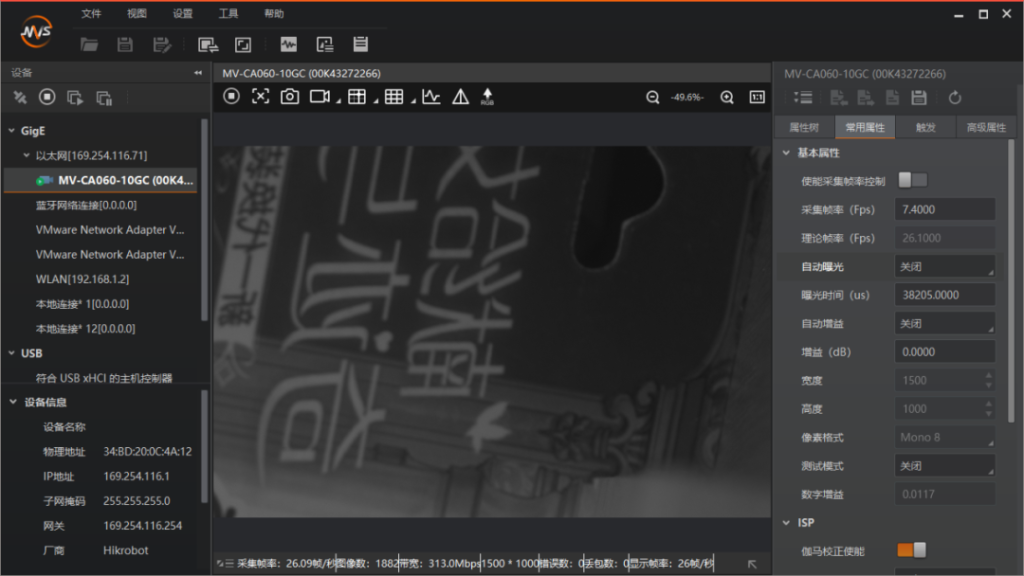Disconnect device icon in the device panel

pyautogui.click(x=20, y=97)
